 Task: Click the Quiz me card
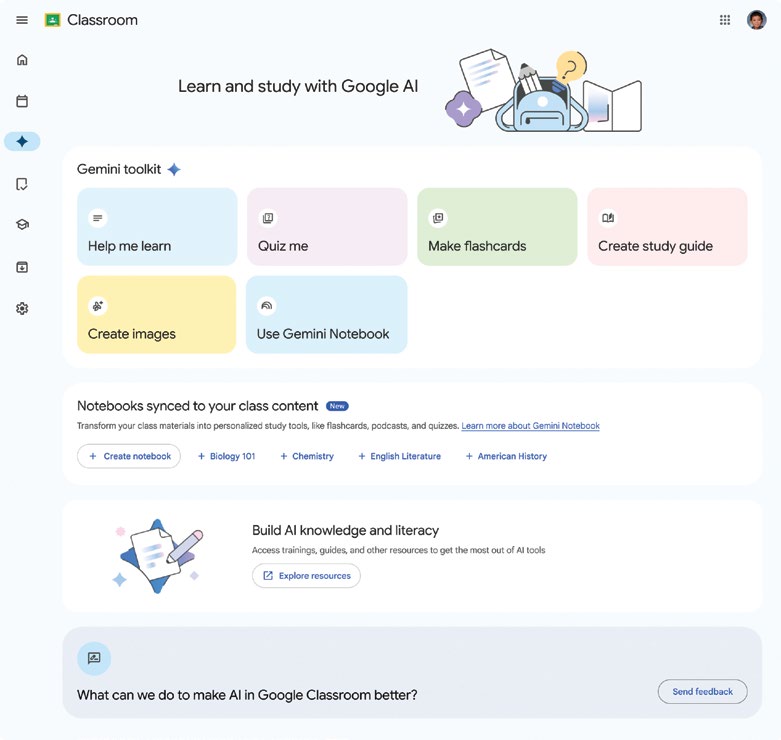point(327,227)
